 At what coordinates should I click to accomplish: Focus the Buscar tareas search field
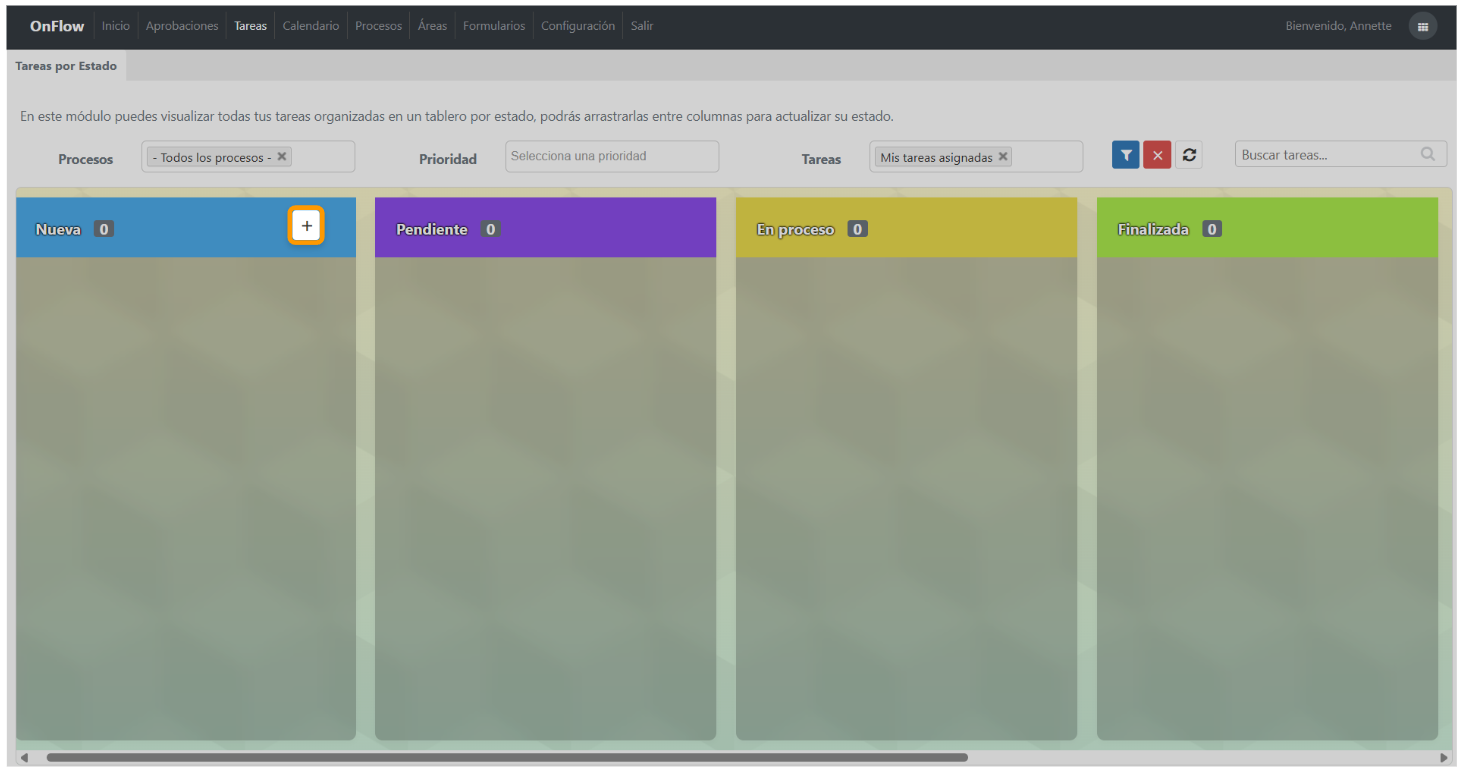click(1340, 154)
